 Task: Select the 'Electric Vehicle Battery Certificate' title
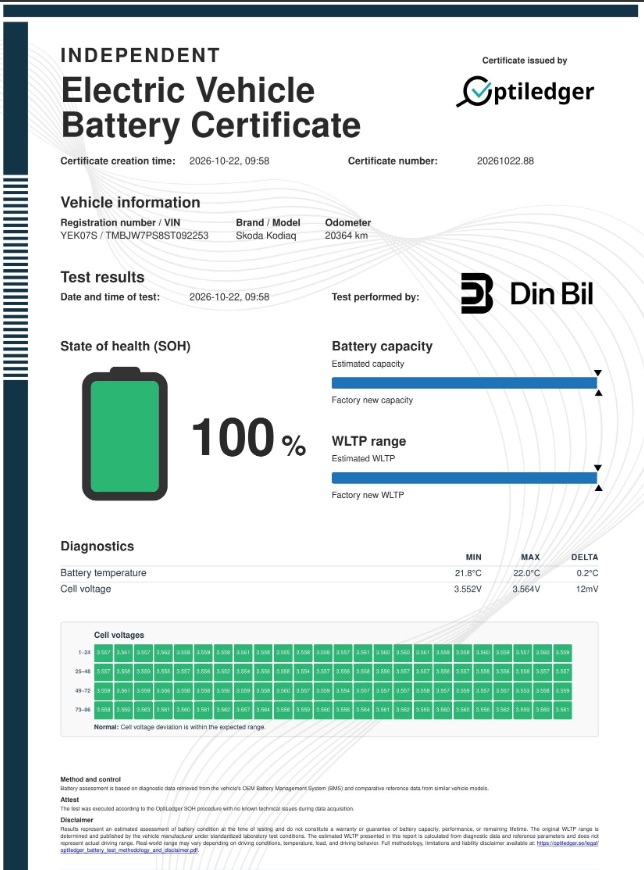210,108
